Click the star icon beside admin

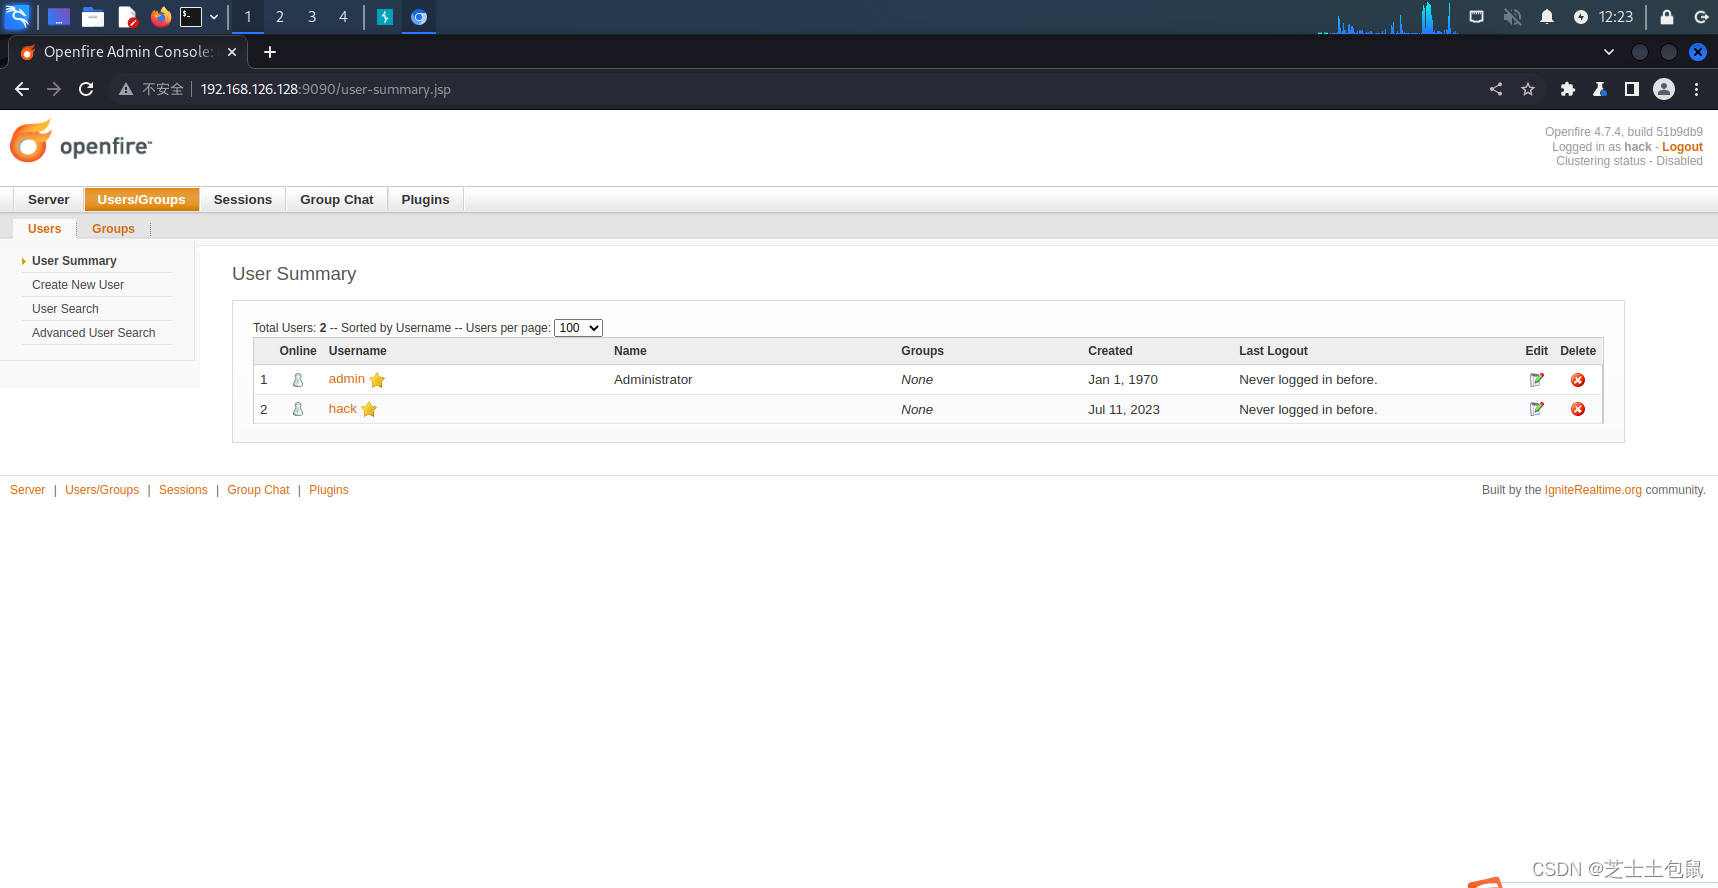click(377, 380)
